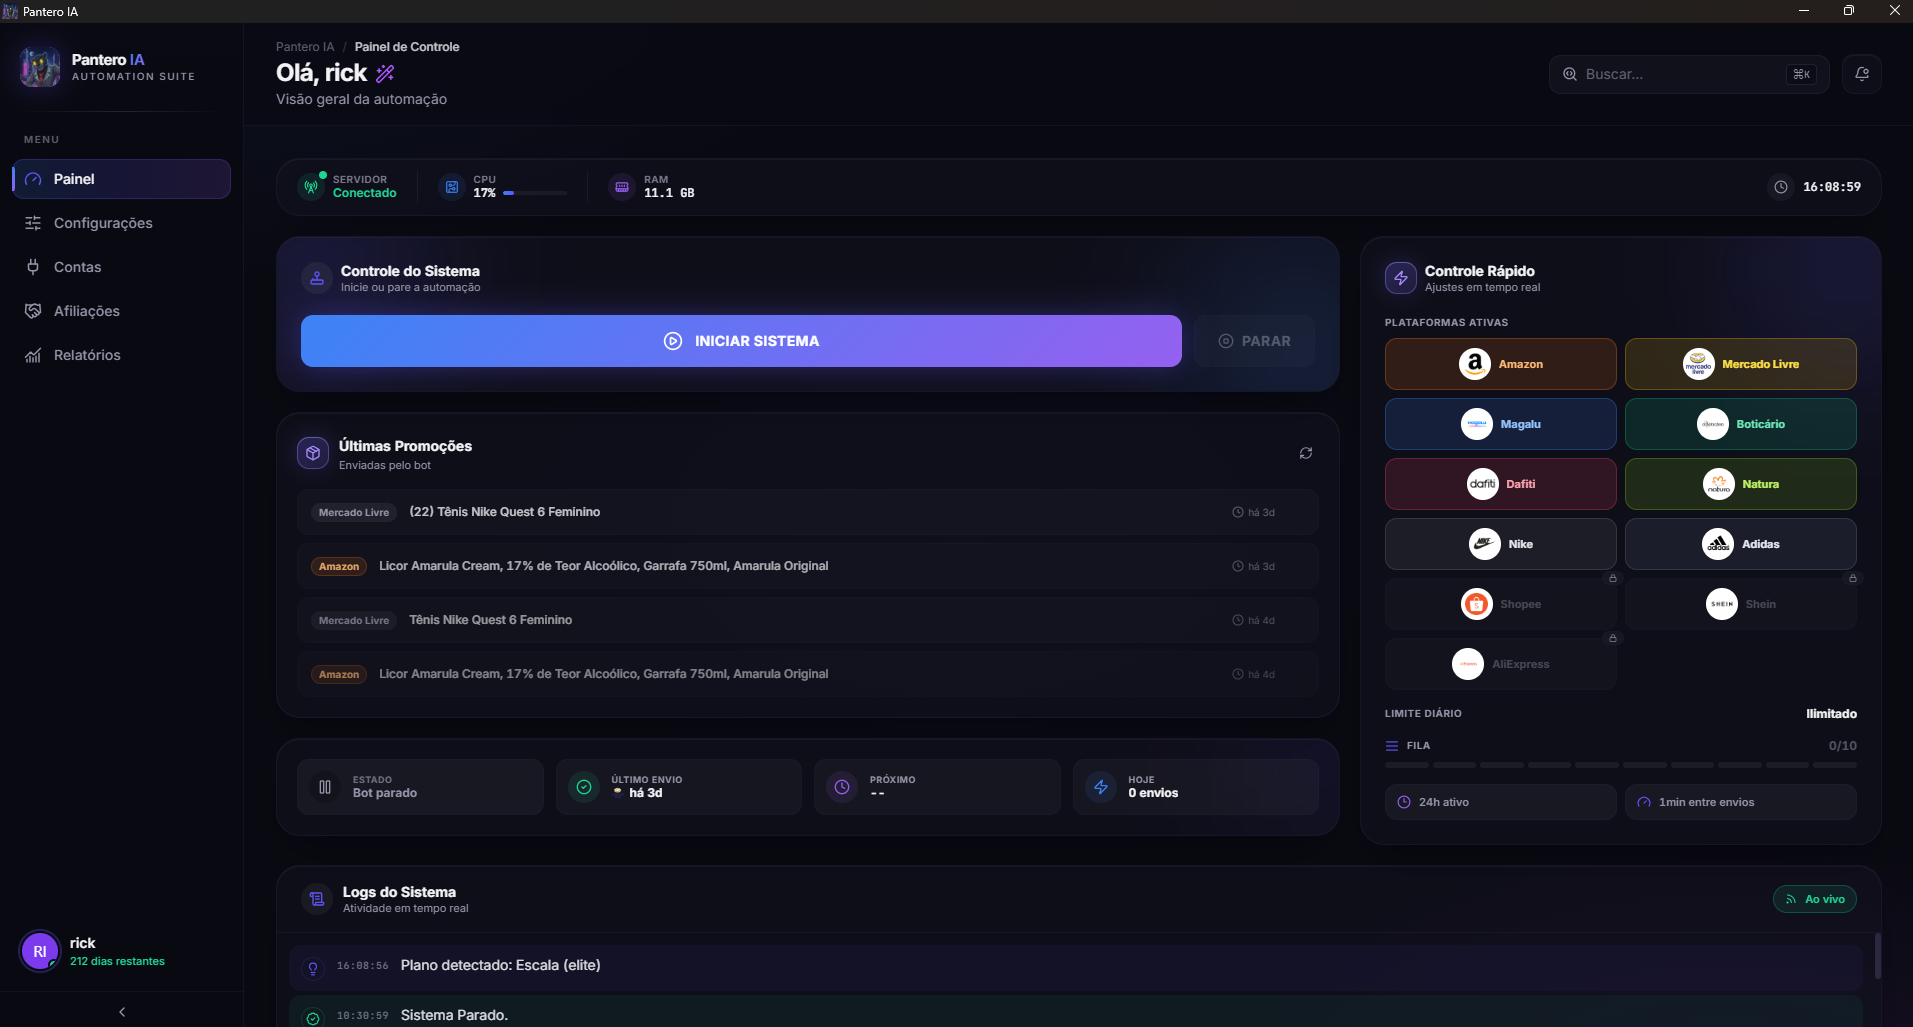Screen dimensions: 1913x1027
Task: Click the 212 dias restantes text
Action: pyautogui.click(x=117, y=962)
